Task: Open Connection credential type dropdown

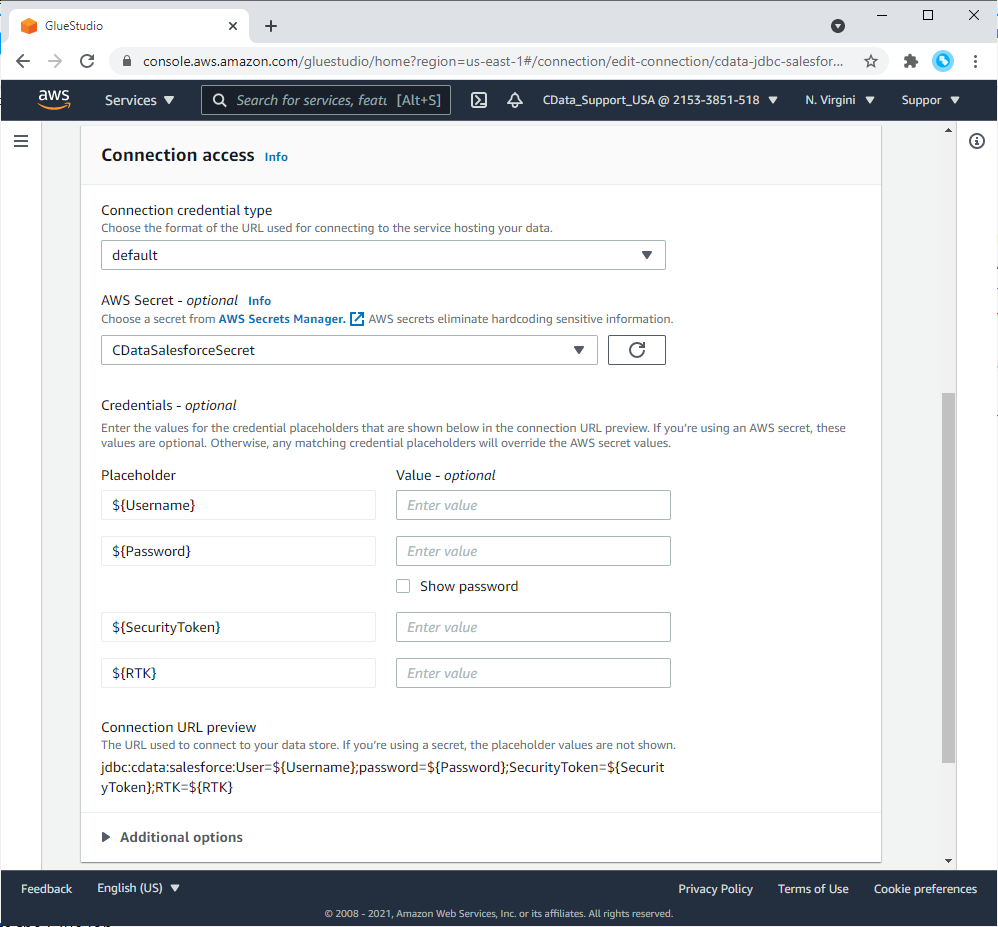Action: [383, 255]
